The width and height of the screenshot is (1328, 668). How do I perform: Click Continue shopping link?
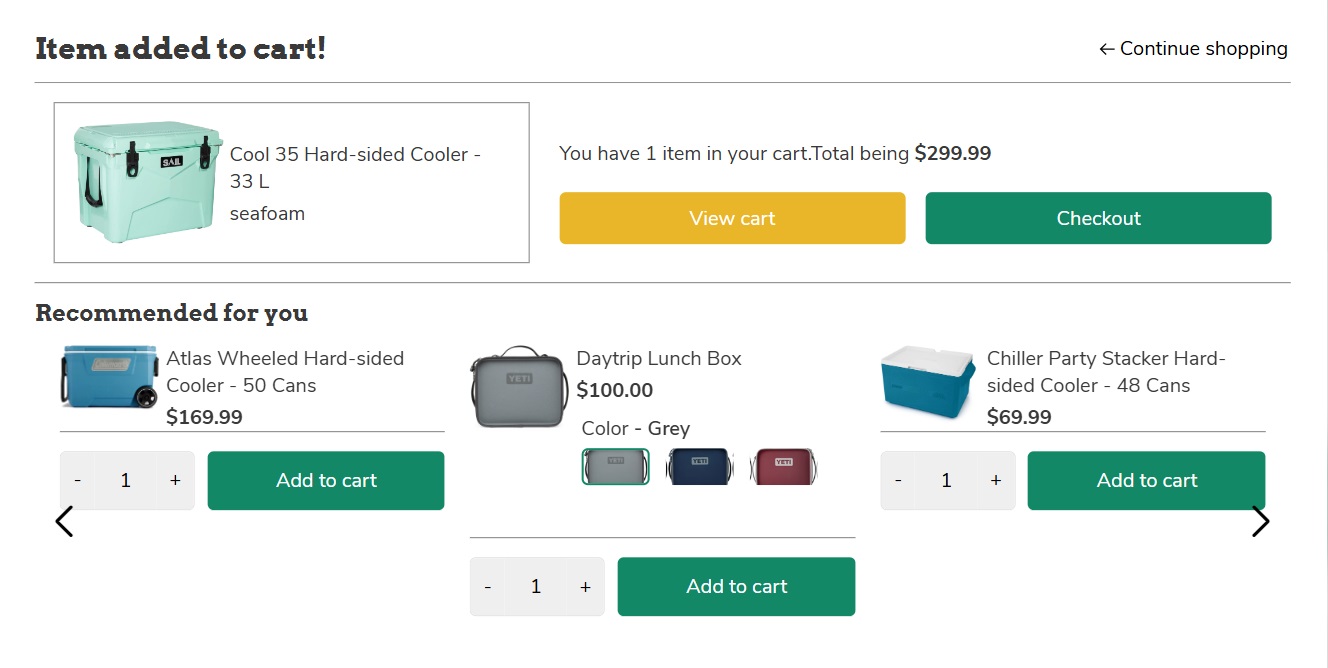1203,48
